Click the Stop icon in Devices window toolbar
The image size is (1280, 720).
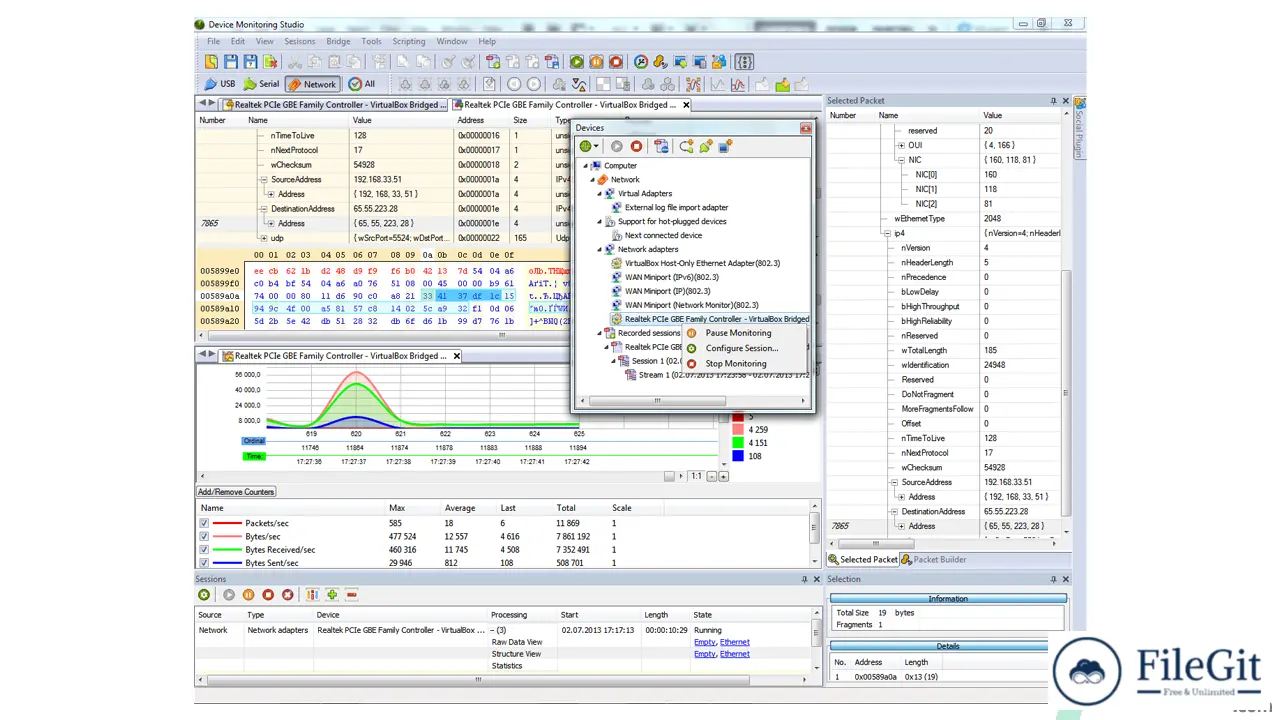pyautogui.click(x=636, y=146)
